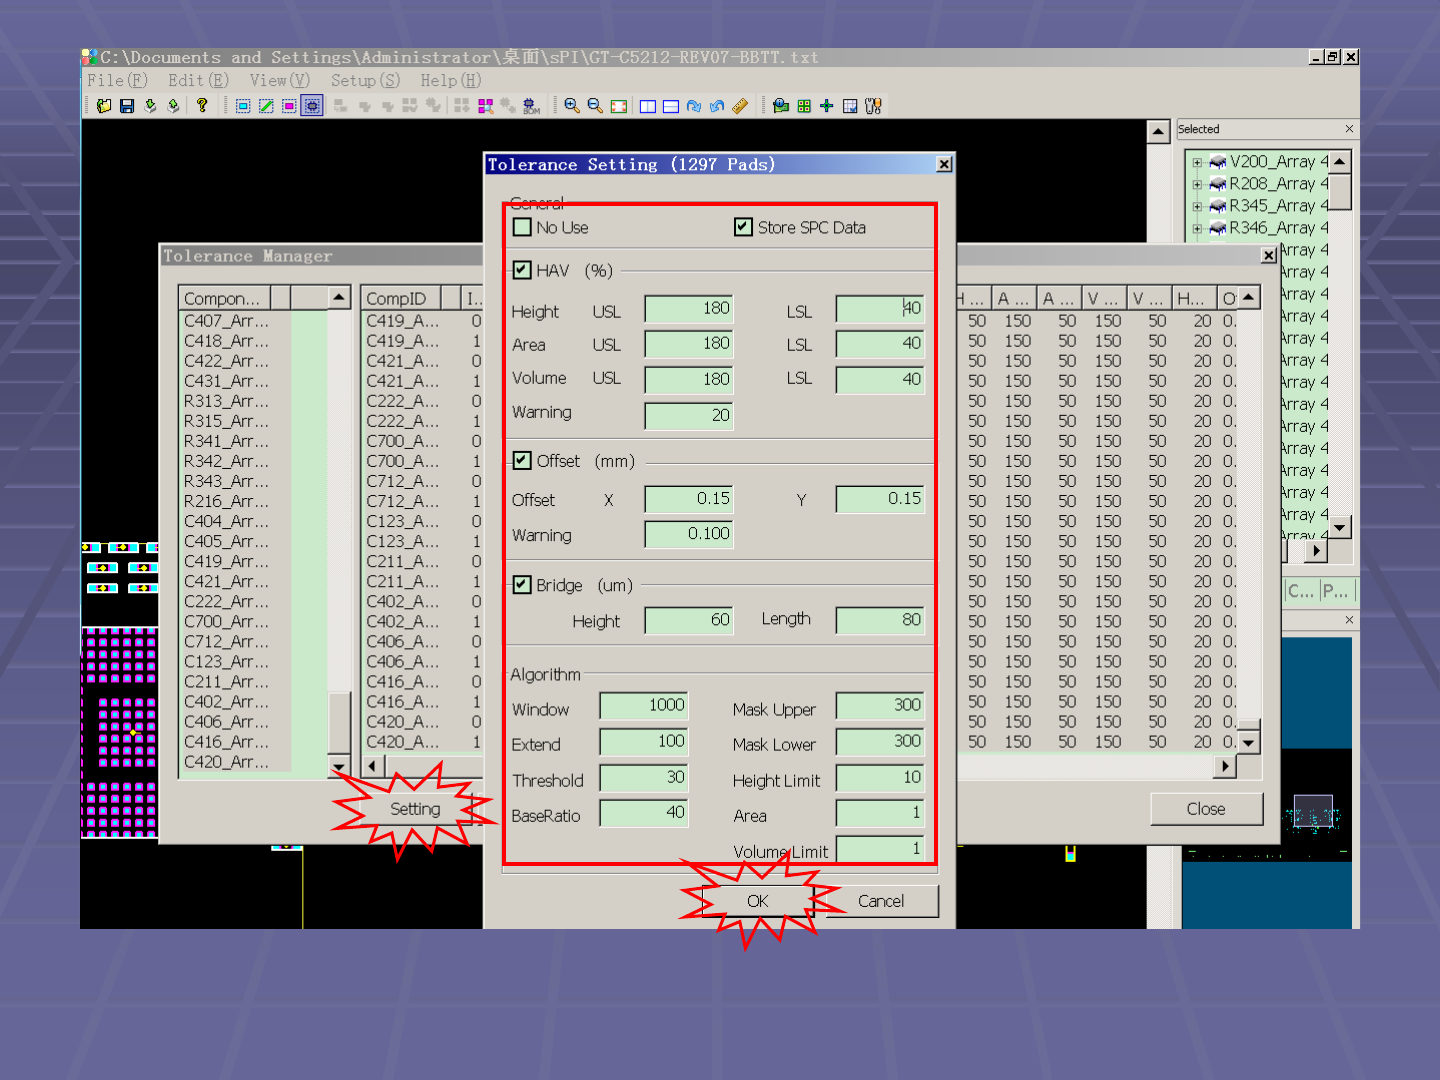Click the open folder toolbar icon
This screenshot has width=1440, height=1080.
pyautogui.click(x=104, y=106)
